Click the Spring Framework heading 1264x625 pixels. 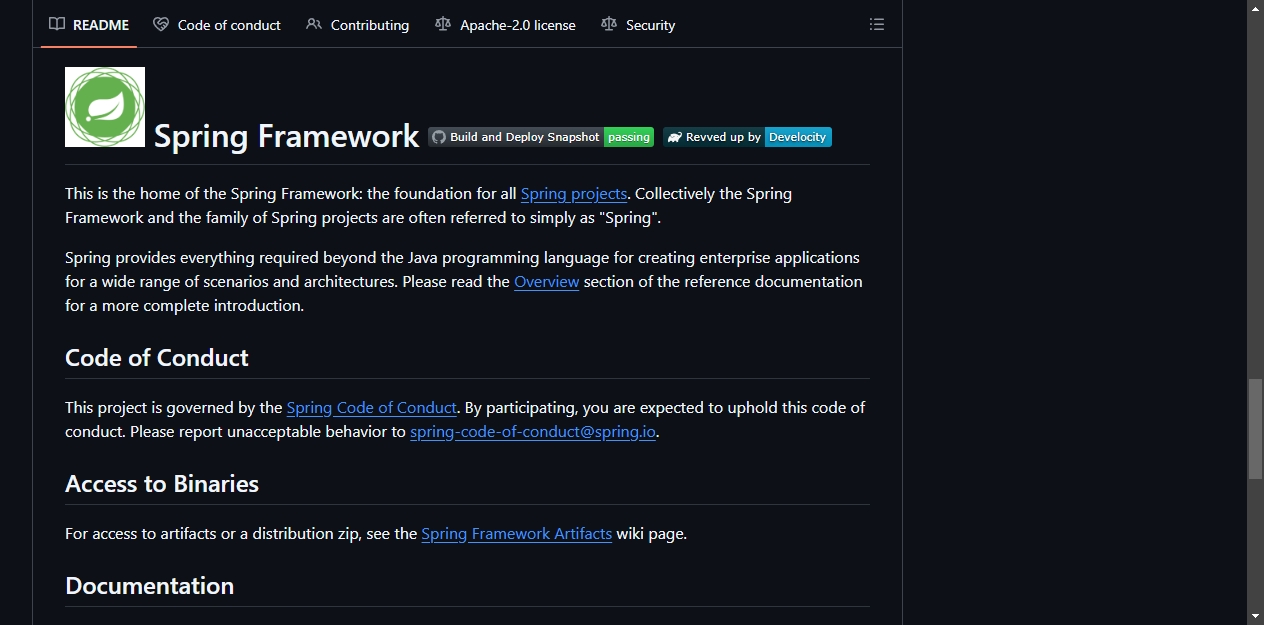tap(287, 136)
